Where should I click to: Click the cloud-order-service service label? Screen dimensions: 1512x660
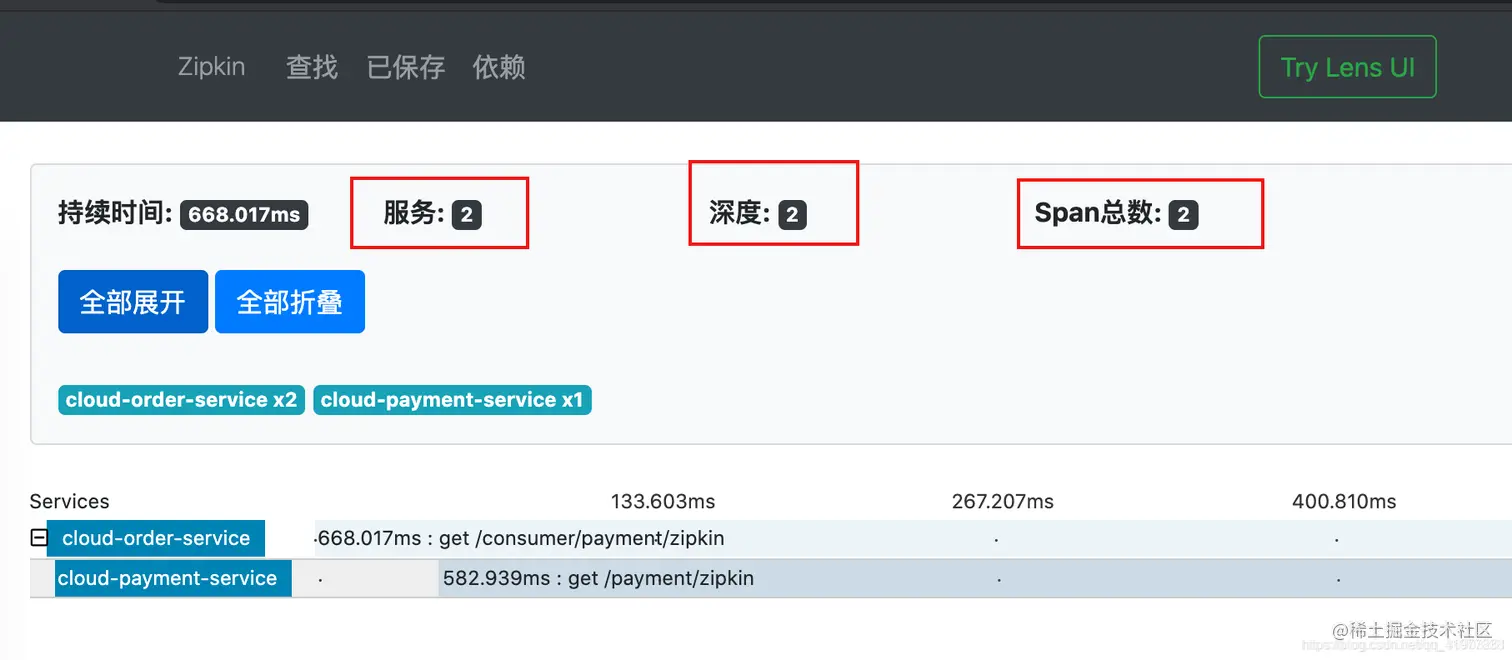(x=156, y=538)
